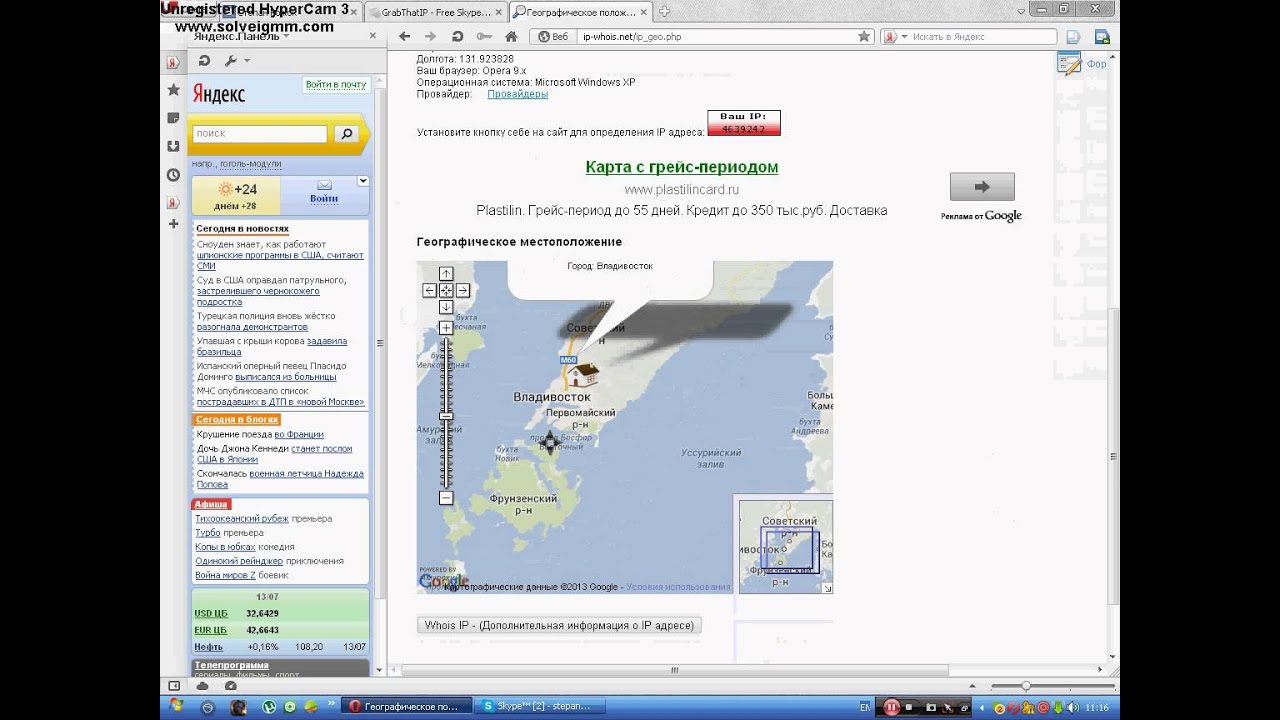1280x720 pixels.
Task: Close the GrabThatIP tab
Action: [499, 12]
